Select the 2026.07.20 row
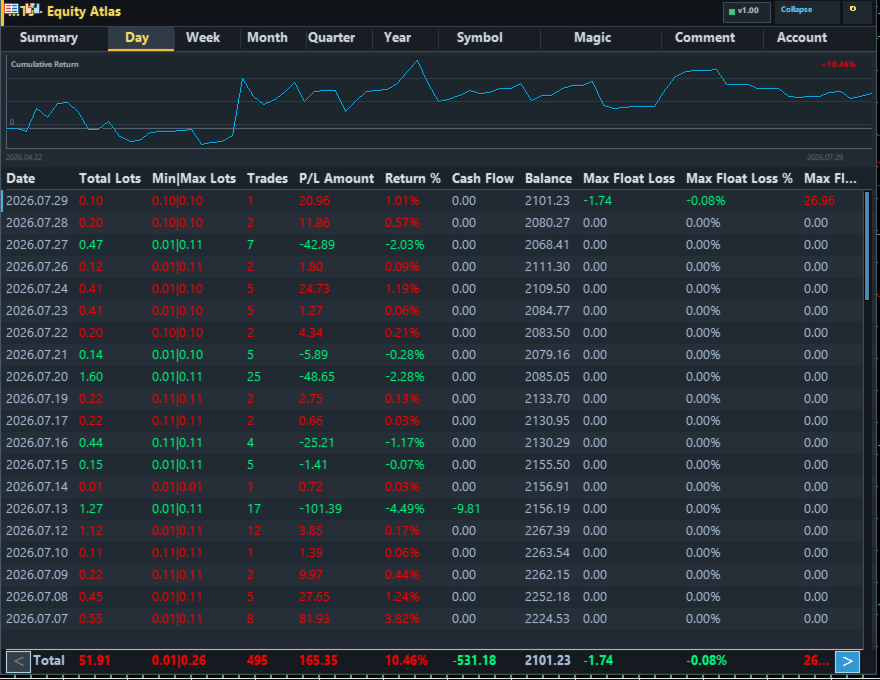This screenshot has width=880, height=680. click(x=432, y=377)
